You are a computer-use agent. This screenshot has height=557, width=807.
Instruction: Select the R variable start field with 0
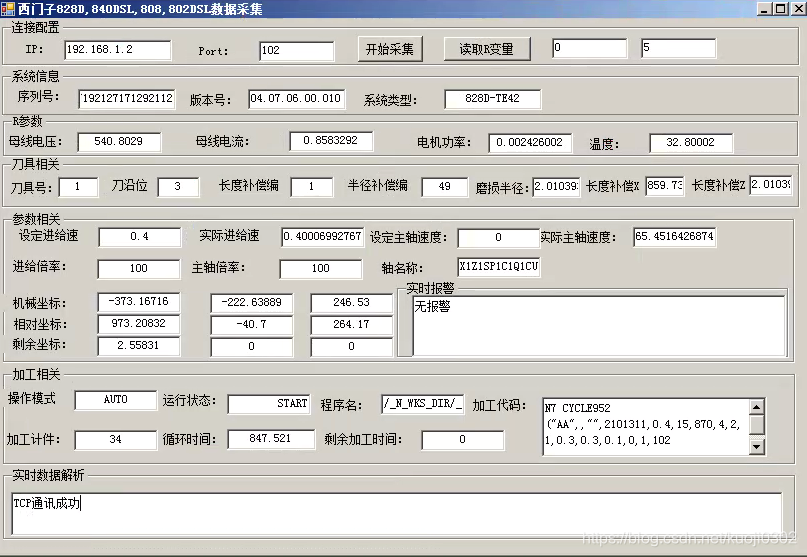(x=590, y=48)
